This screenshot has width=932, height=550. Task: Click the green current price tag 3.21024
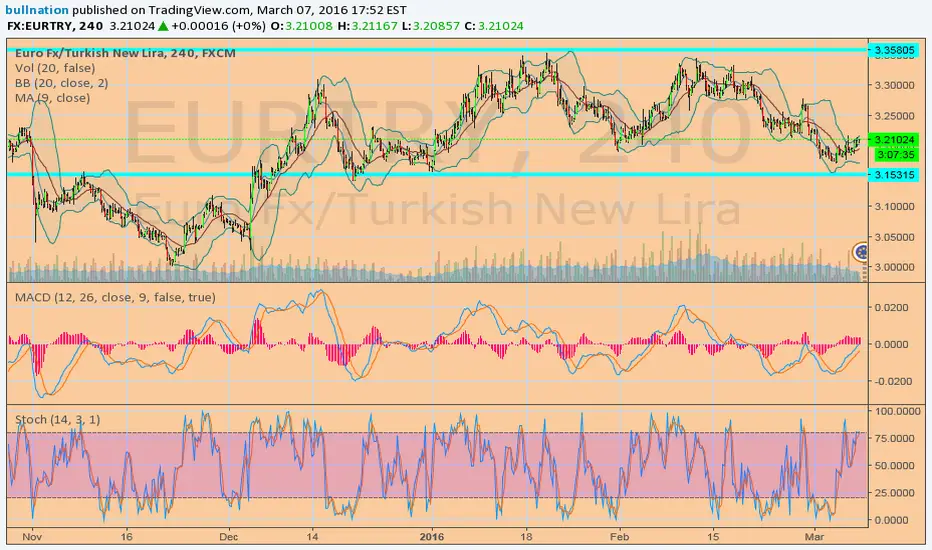(x=894, y=140)
